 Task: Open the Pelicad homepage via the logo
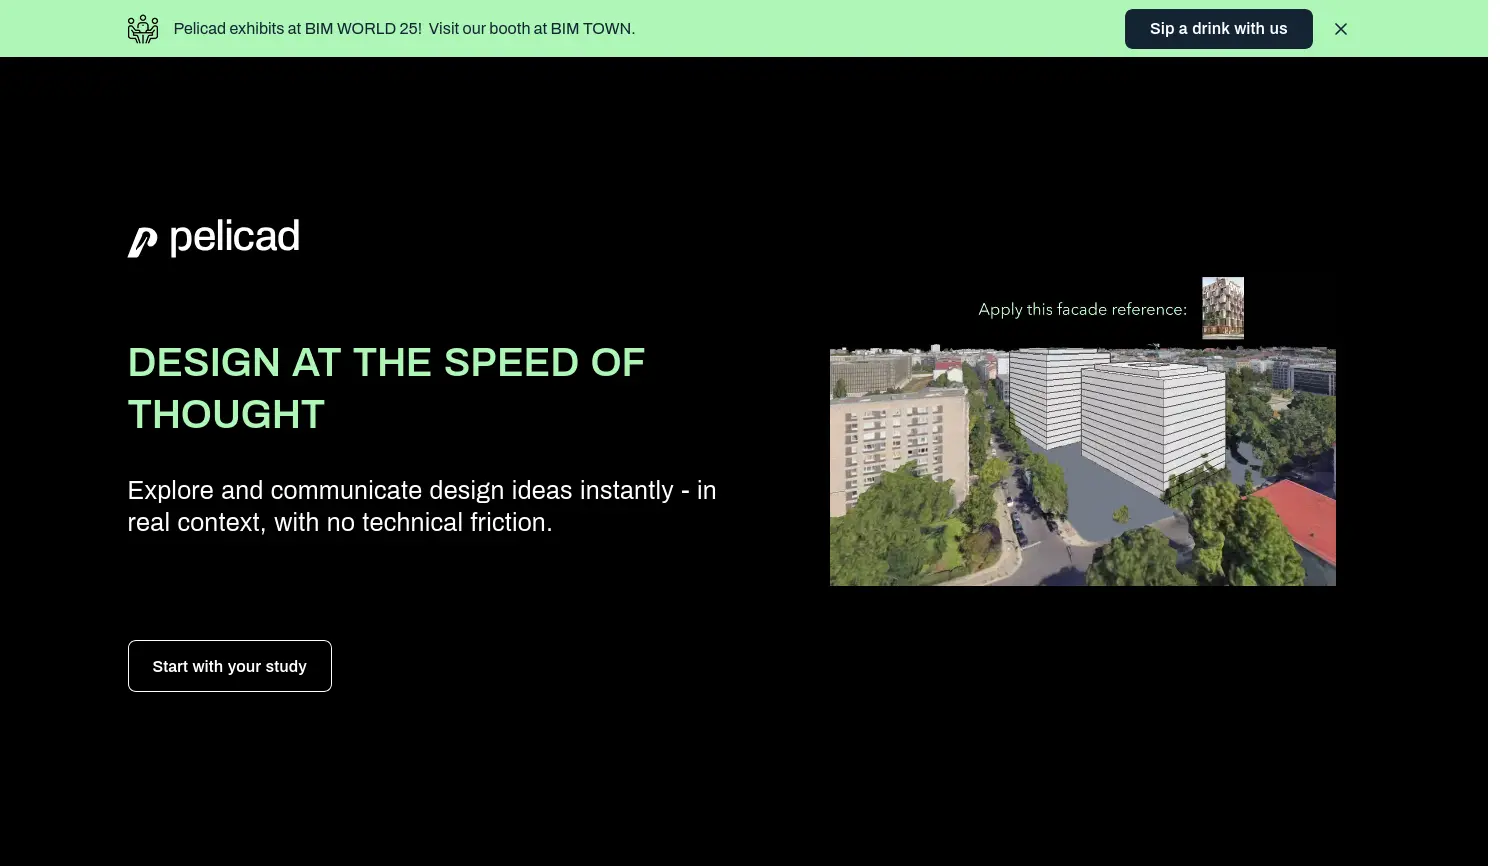coord(213,238)
